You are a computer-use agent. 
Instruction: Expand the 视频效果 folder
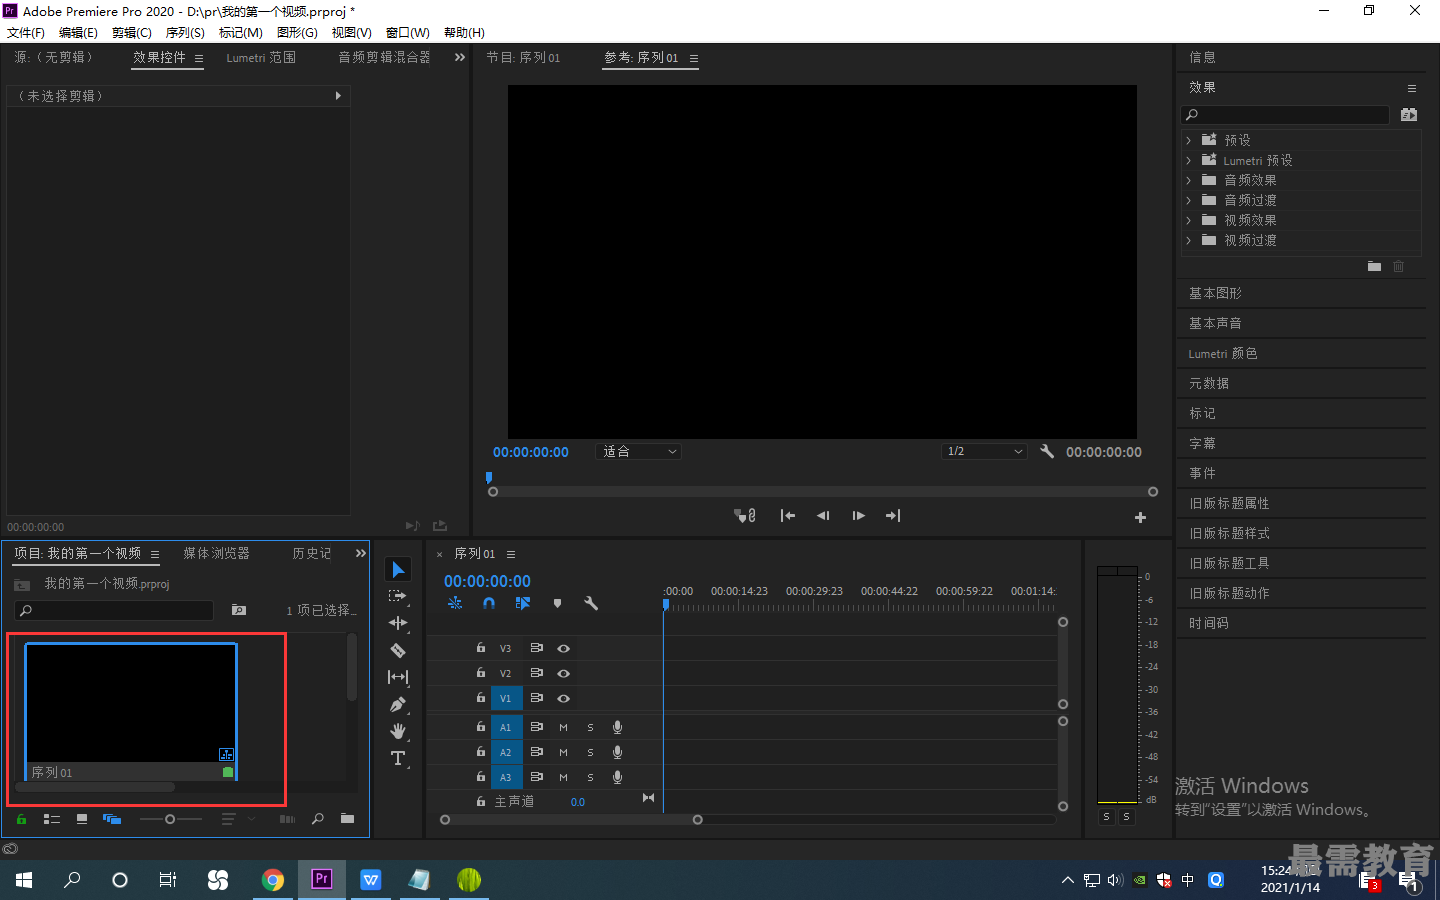point(1188,220)
